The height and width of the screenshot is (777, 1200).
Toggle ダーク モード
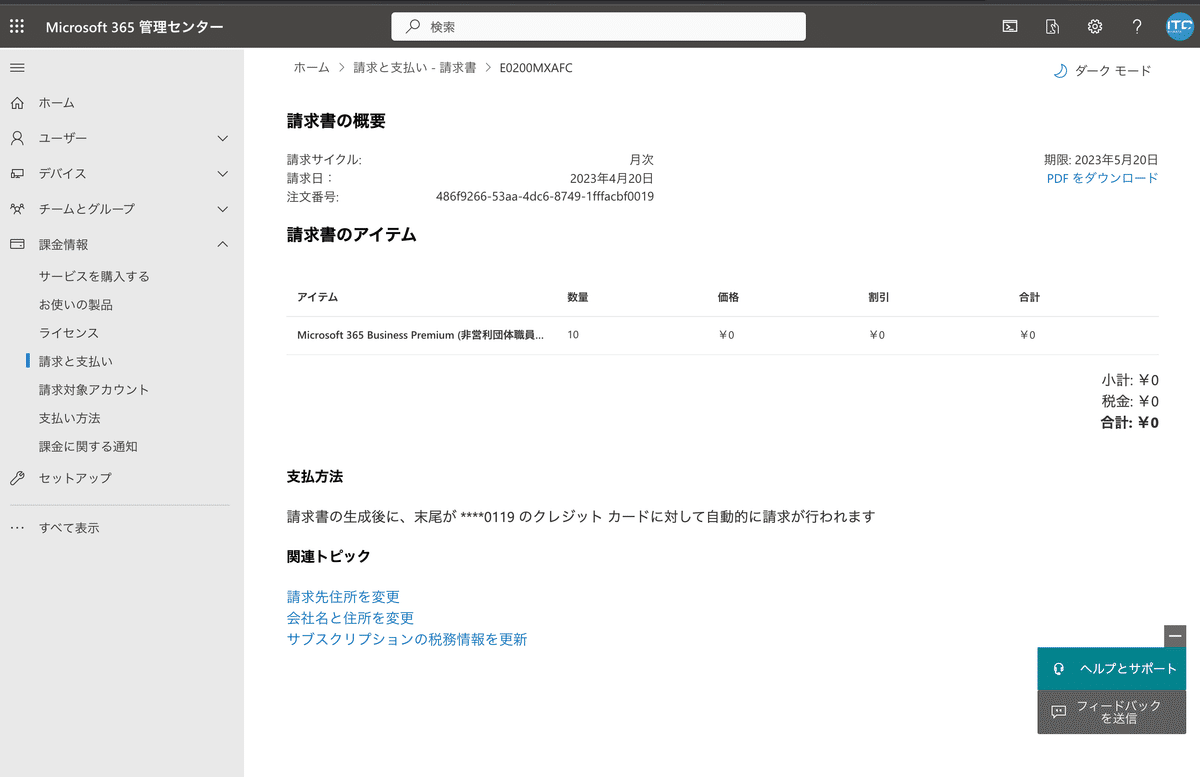[1102, 71]
